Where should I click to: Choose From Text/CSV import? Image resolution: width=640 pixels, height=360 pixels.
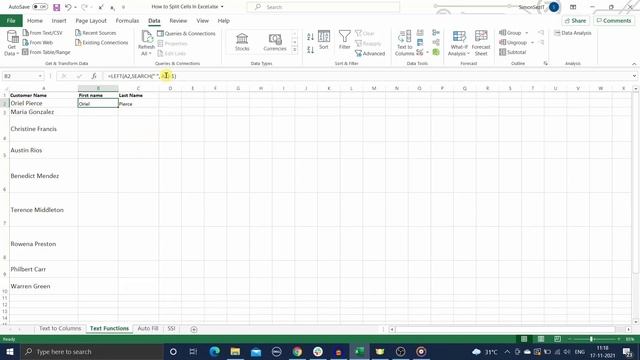pyautogui.click(x=42, y=33)
